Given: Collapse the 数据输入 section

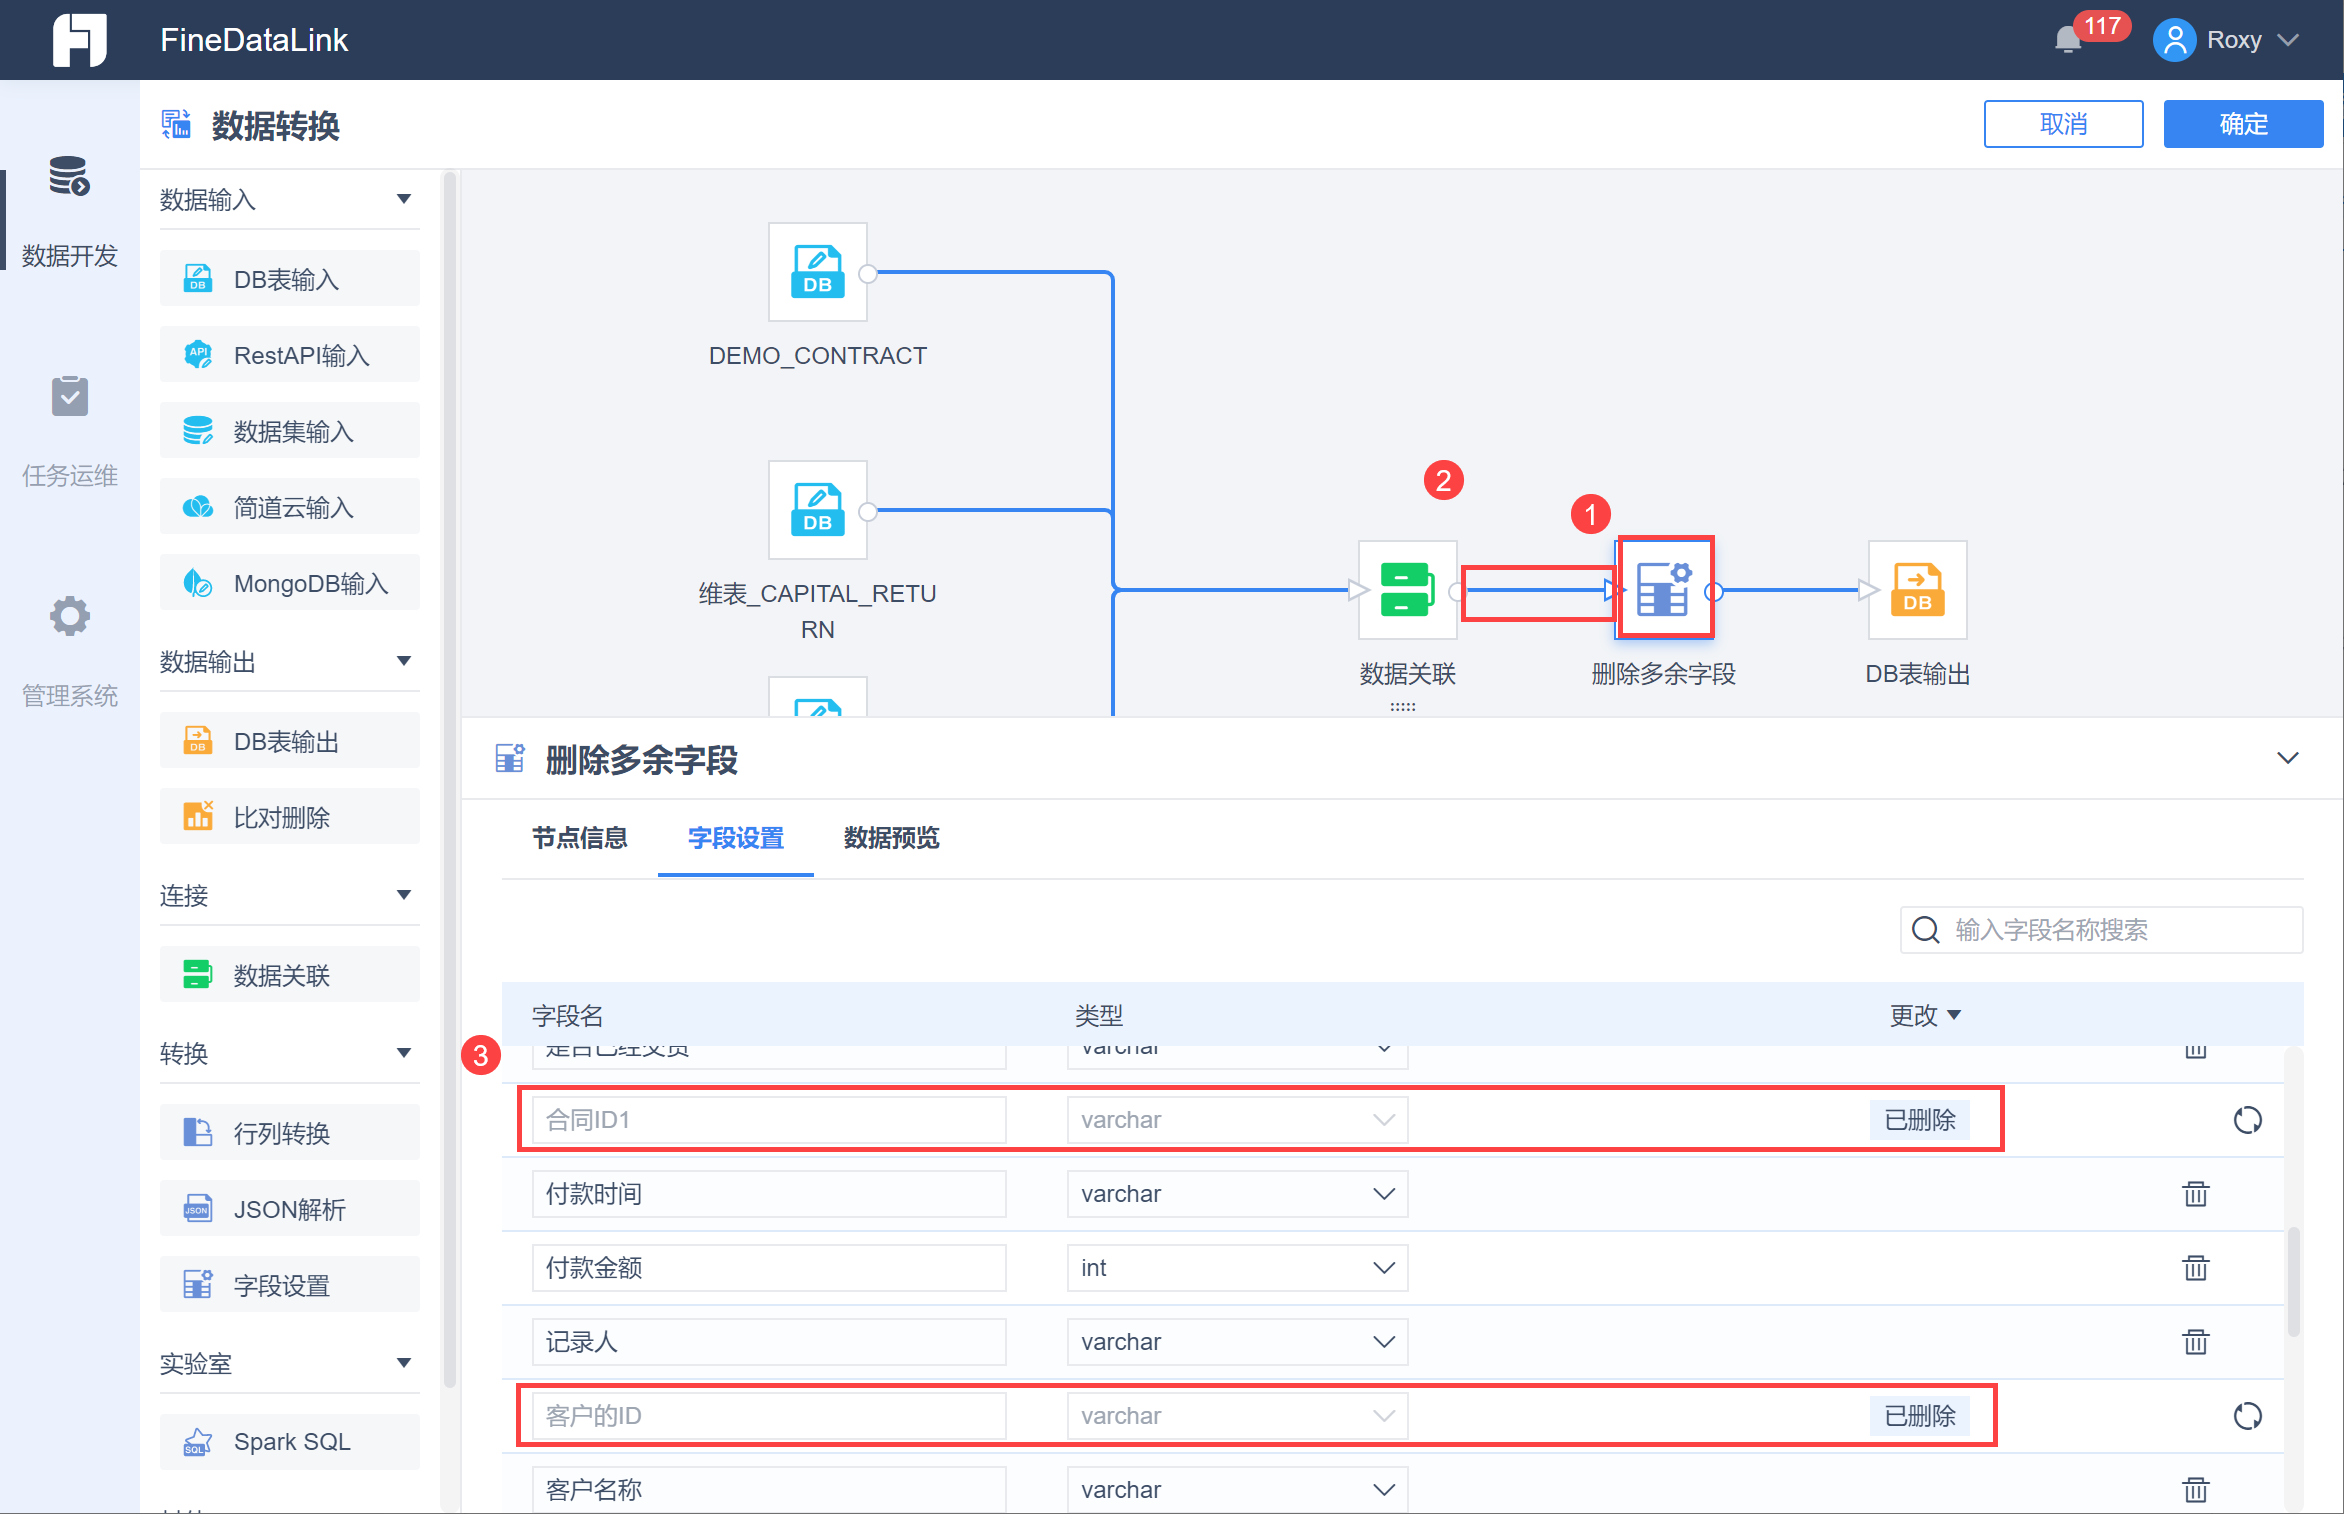Looking at the screenshot, I should (x=404, y=199).
